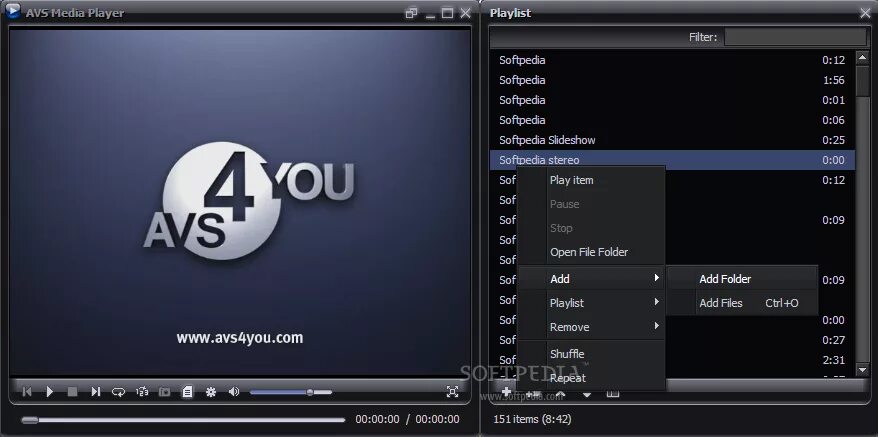Click the plus add-item playlist icon
Screen dimensions: 878x437
506,392
